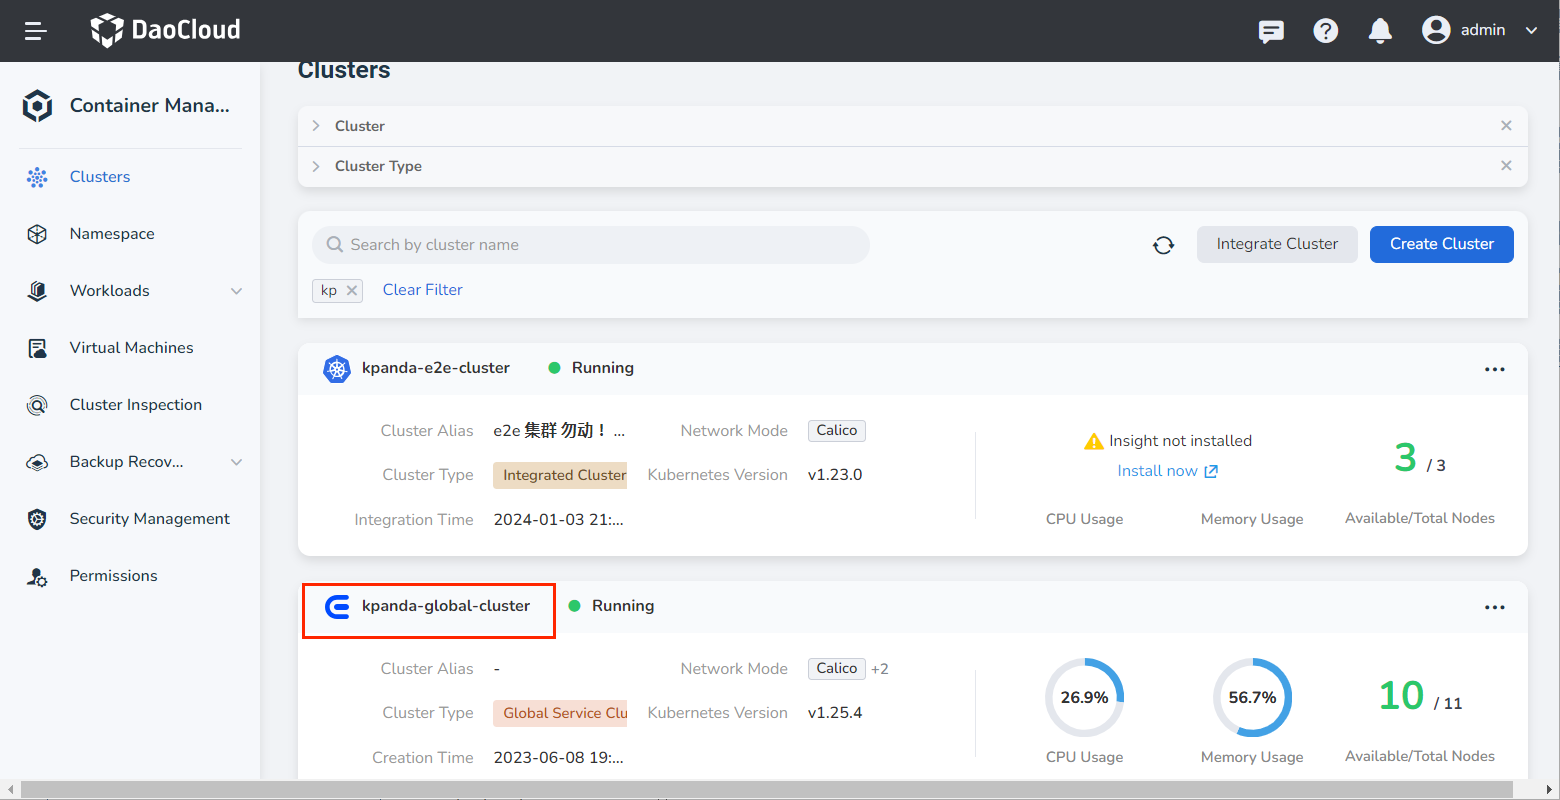Go to Namespace in the sidebar
Image resolution: width=1560 pixels, height=800 pixels.
(112, 234)
